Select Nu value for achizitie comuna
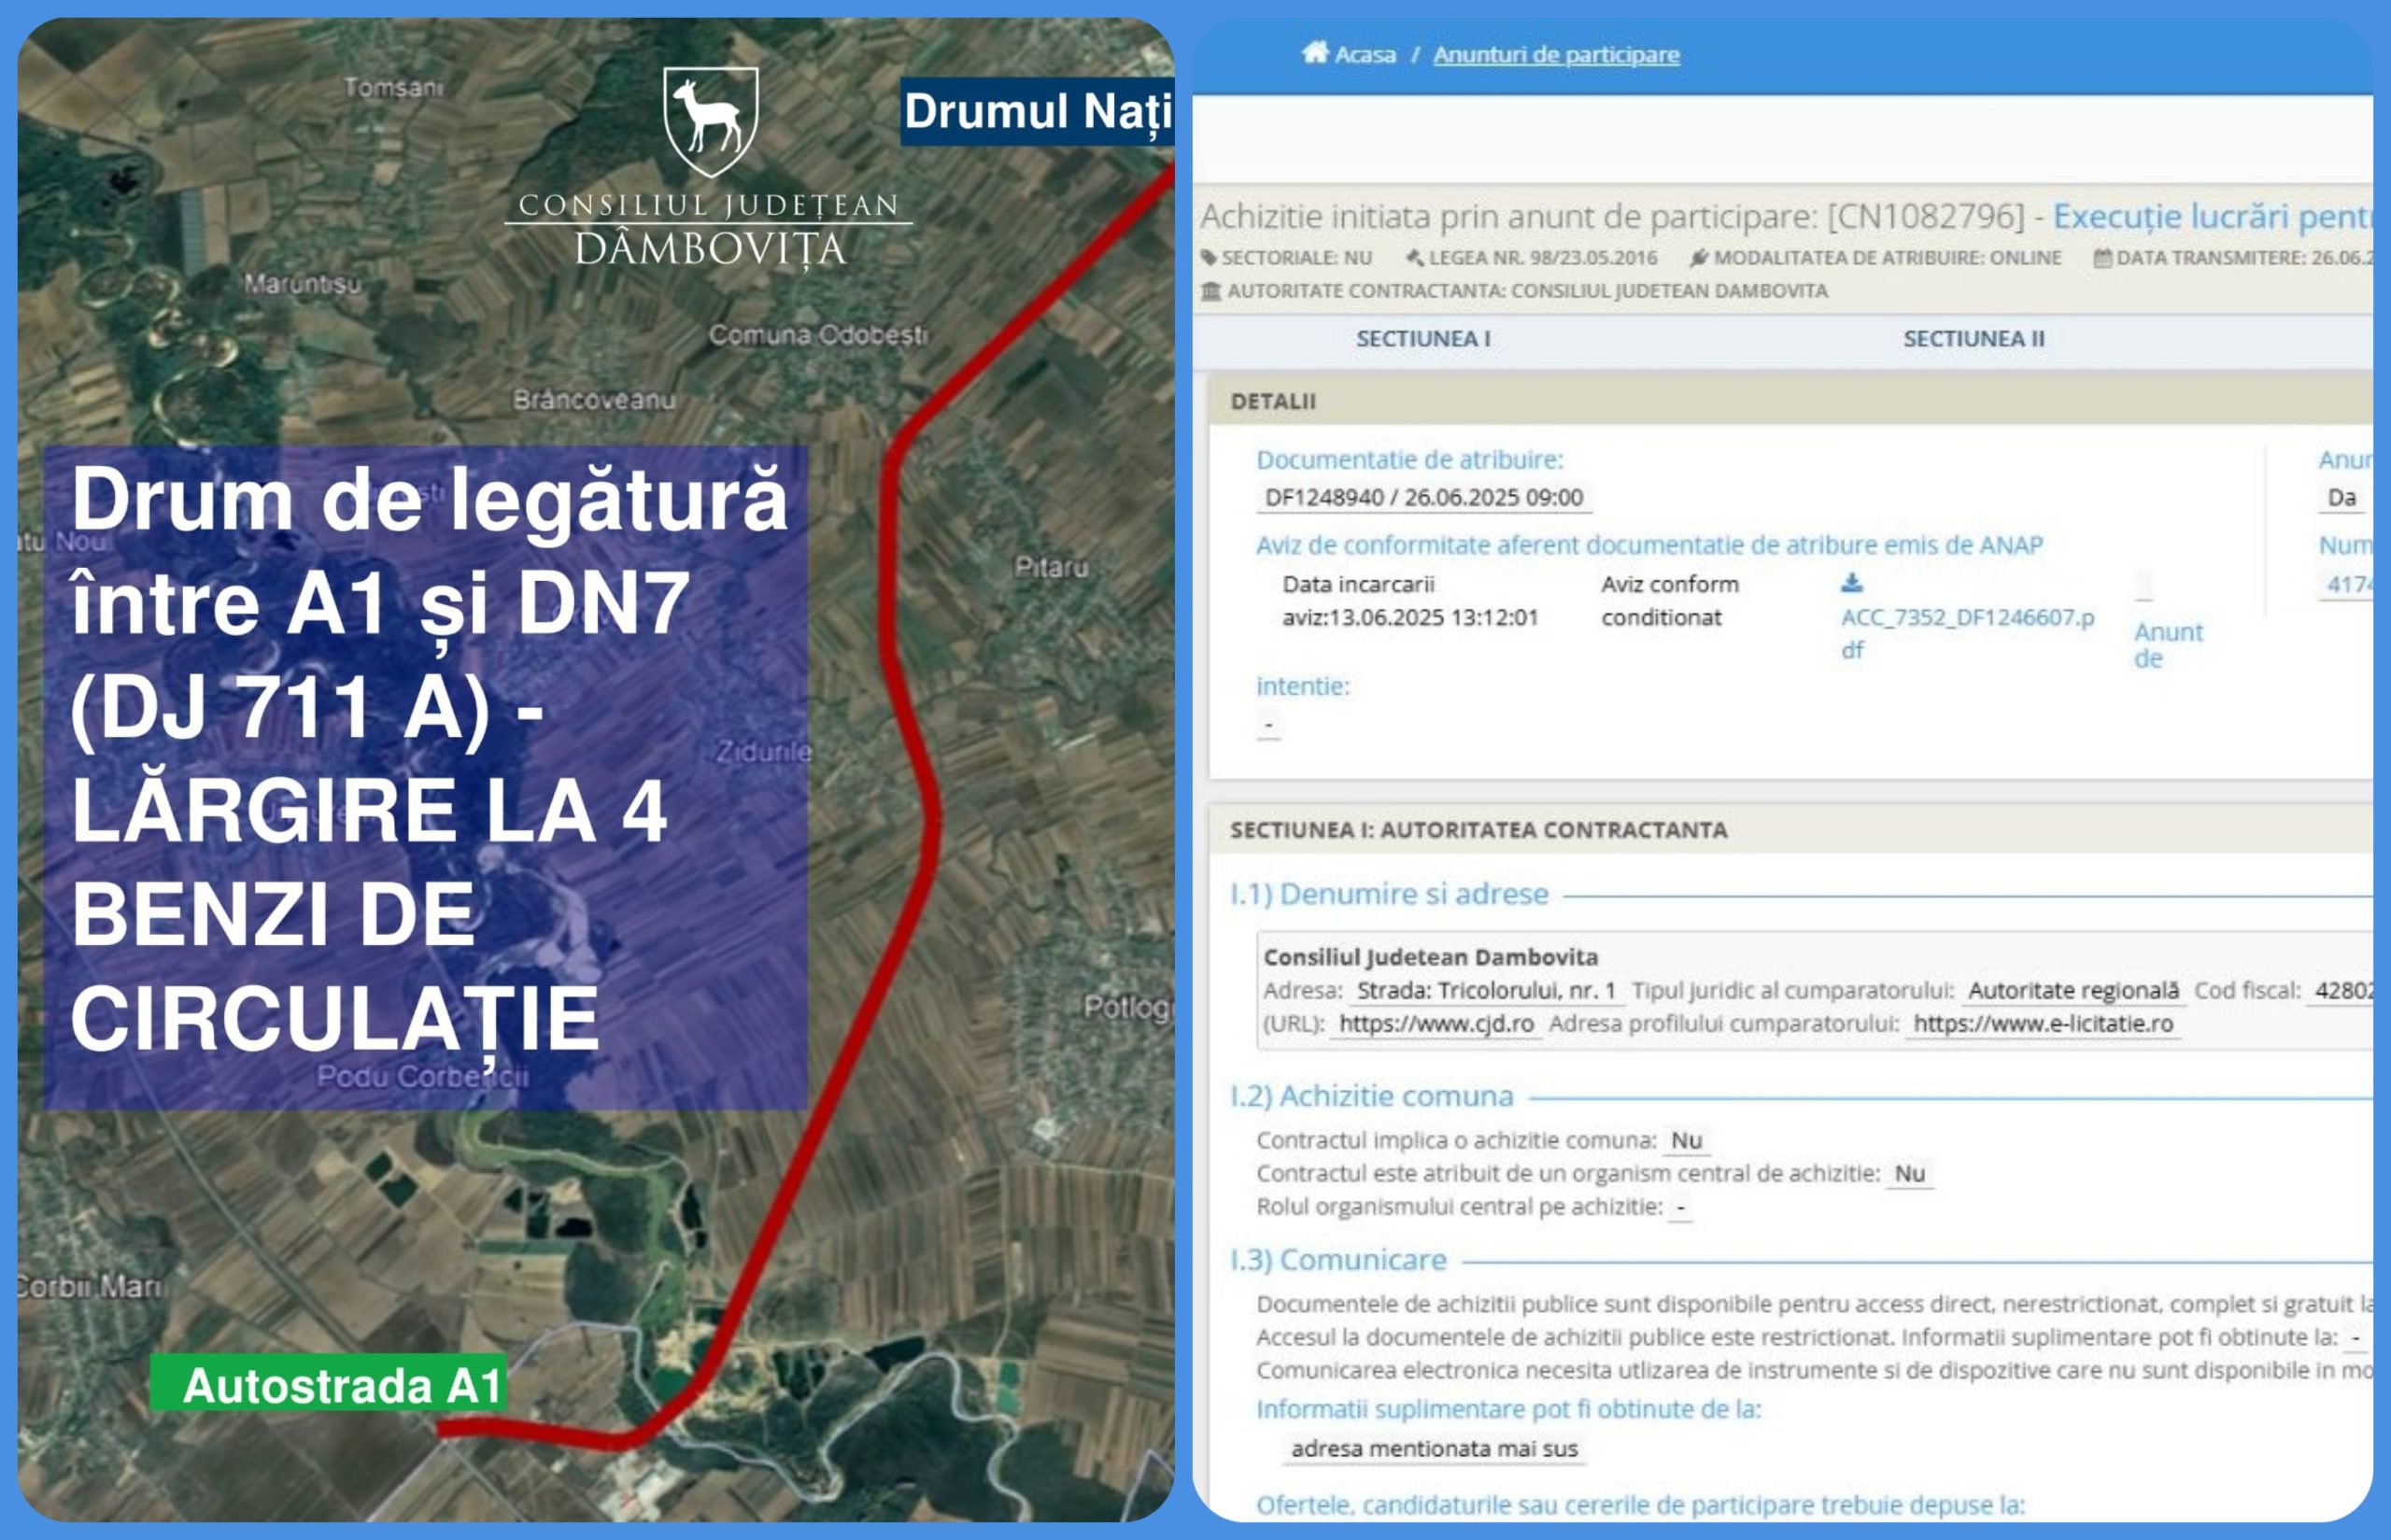Viewport: 2391px width, 1540px height. coord(1686,1141)
